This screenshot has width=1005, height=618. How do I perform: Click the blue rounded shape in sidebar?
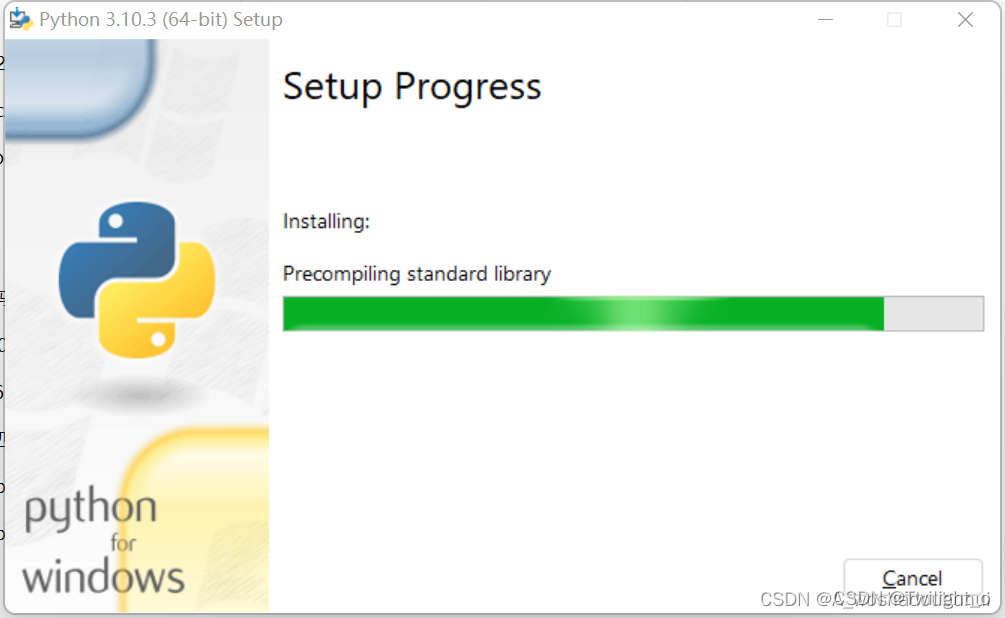79,88
